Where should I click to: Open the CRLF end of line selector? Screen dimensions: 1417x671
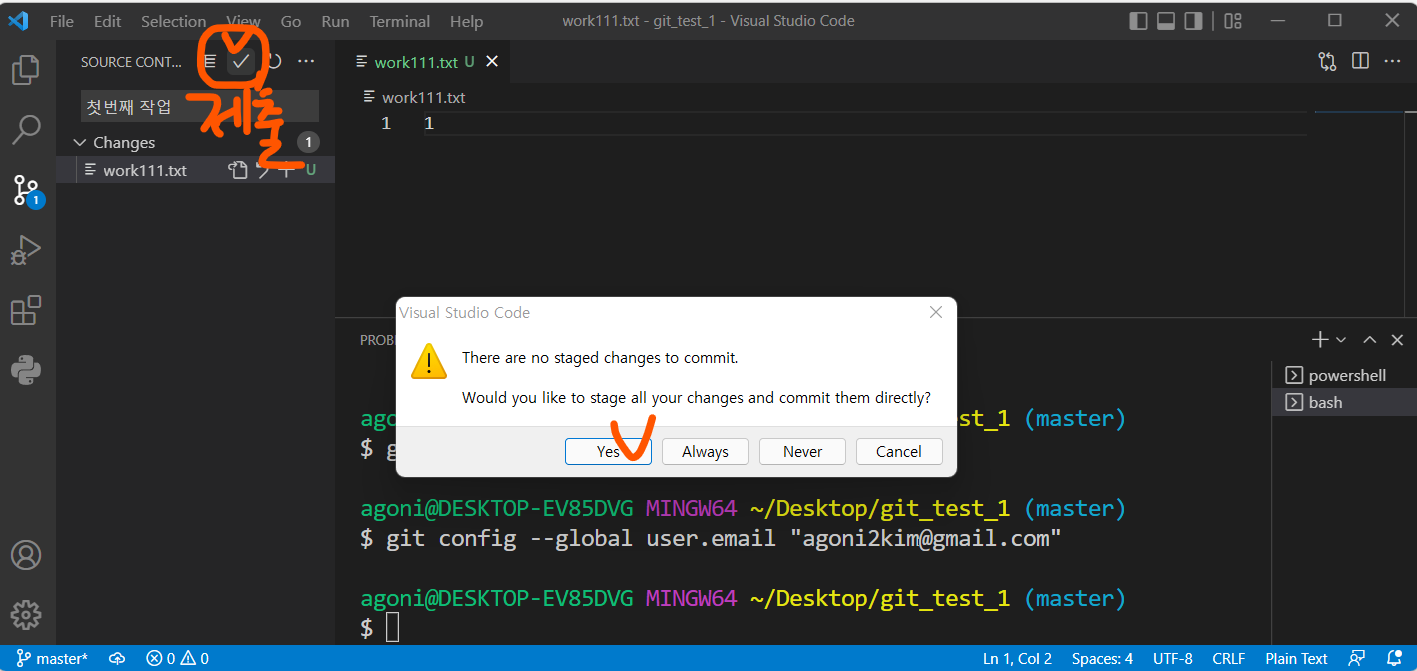[1228, 658]
